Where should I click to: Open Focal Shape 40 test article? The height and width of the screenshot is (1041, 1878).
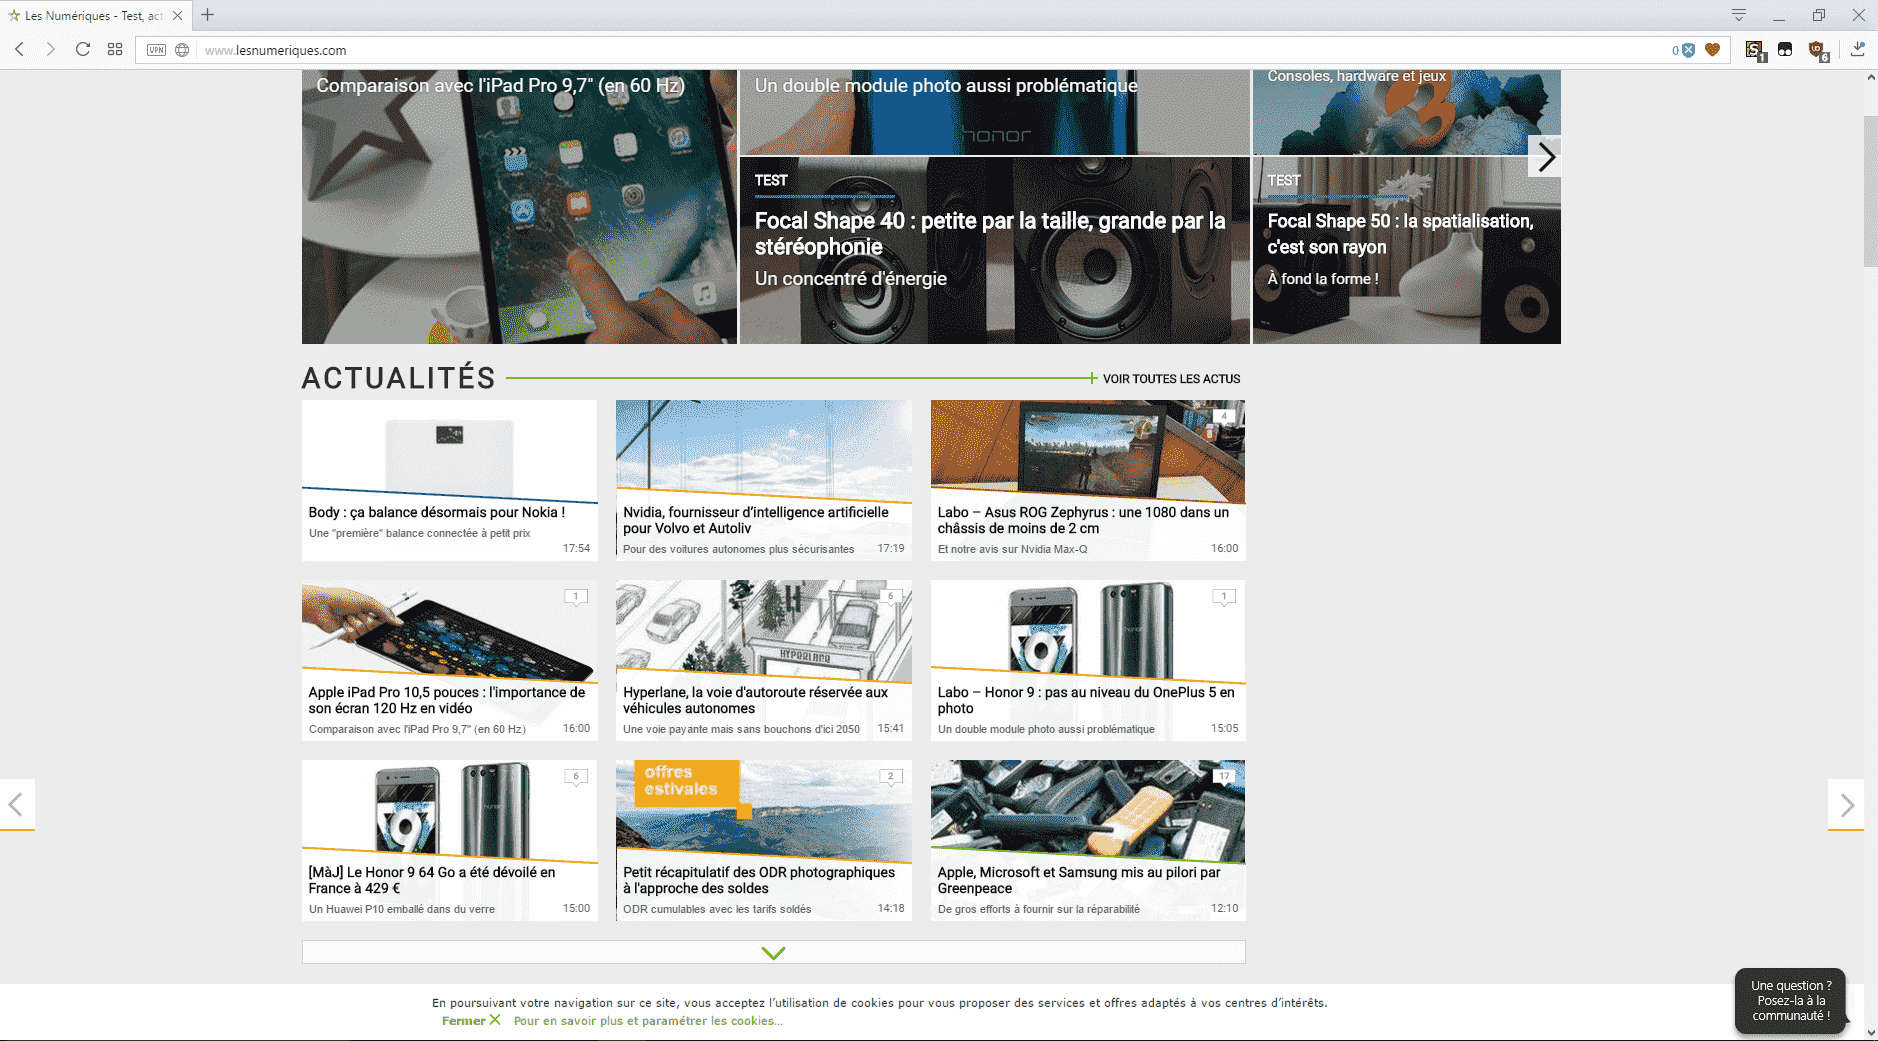click(x=995, y=250)
